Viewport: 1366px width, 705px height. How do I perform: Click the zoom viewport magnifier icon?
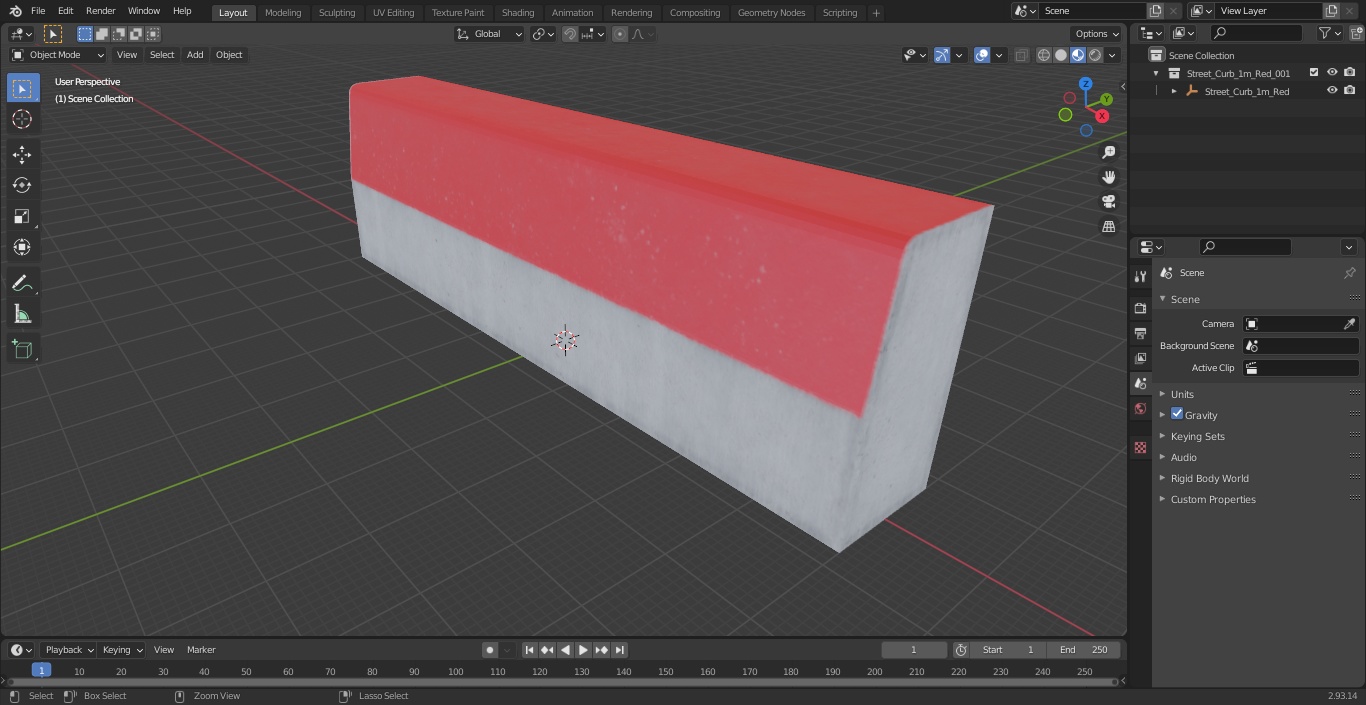pos(1108,152)
